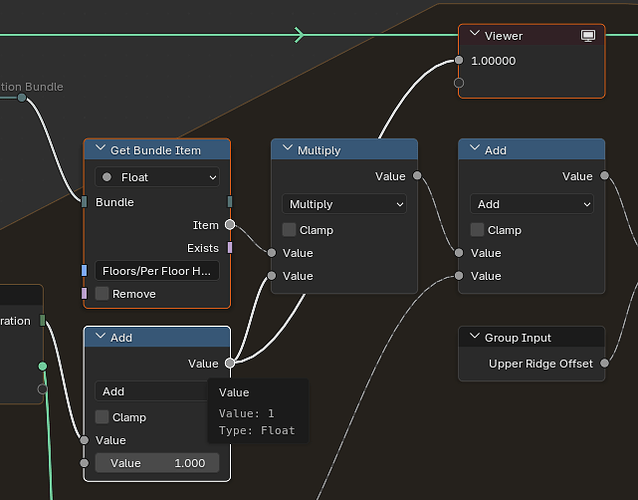Click the Exists output socket

click(x=230, y=247)
